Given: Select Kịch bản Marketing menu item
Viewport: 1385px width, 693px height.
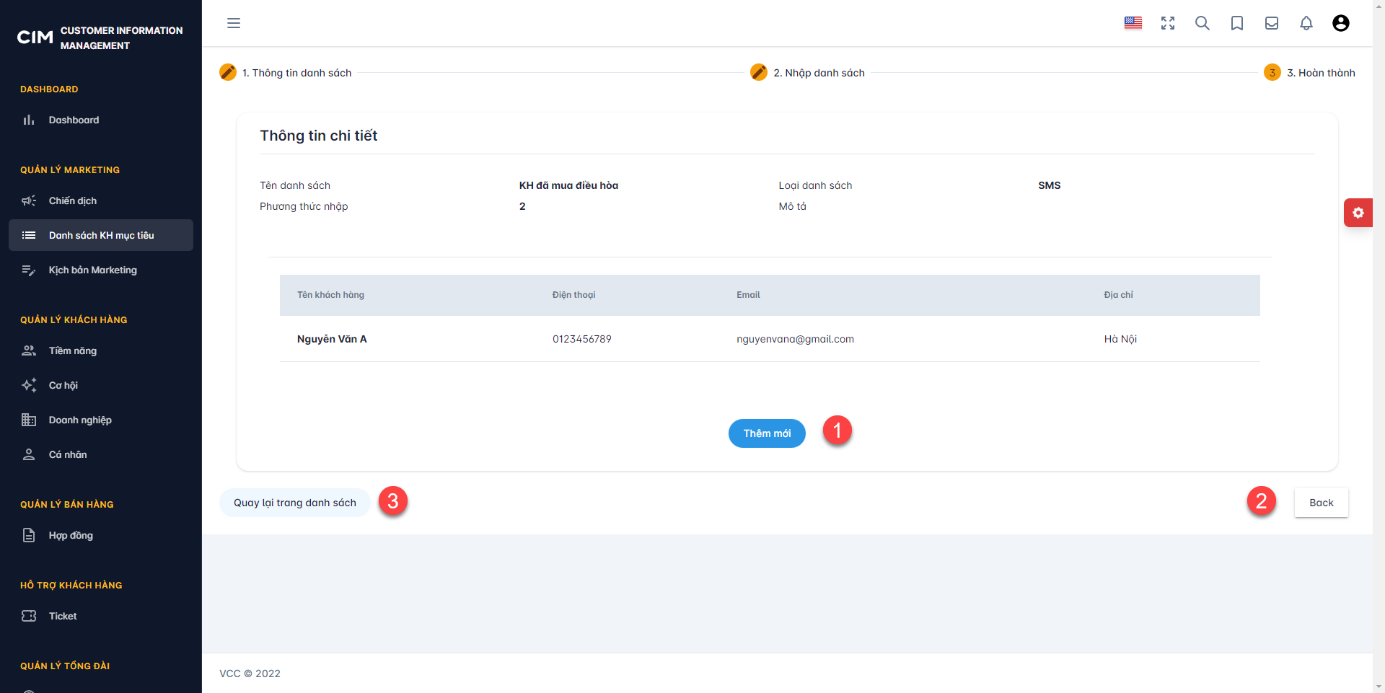Looking at the screenshot, I should [100, 270].
